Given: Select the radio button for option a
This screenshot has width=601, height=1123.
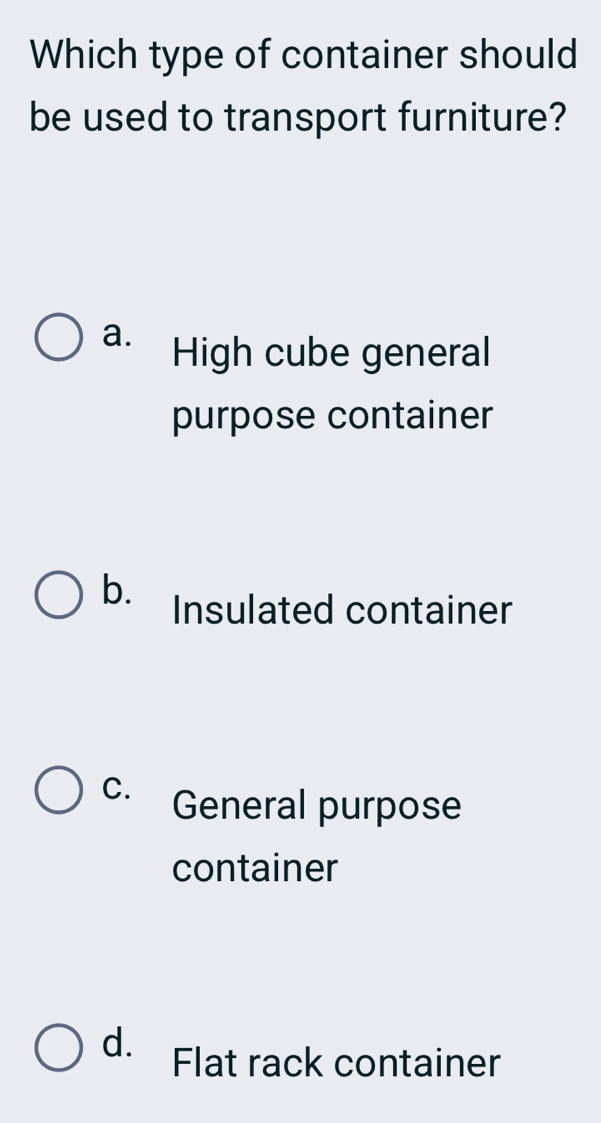Looking at the screenshot, I should pyautogui.click(x=58, y=336).
